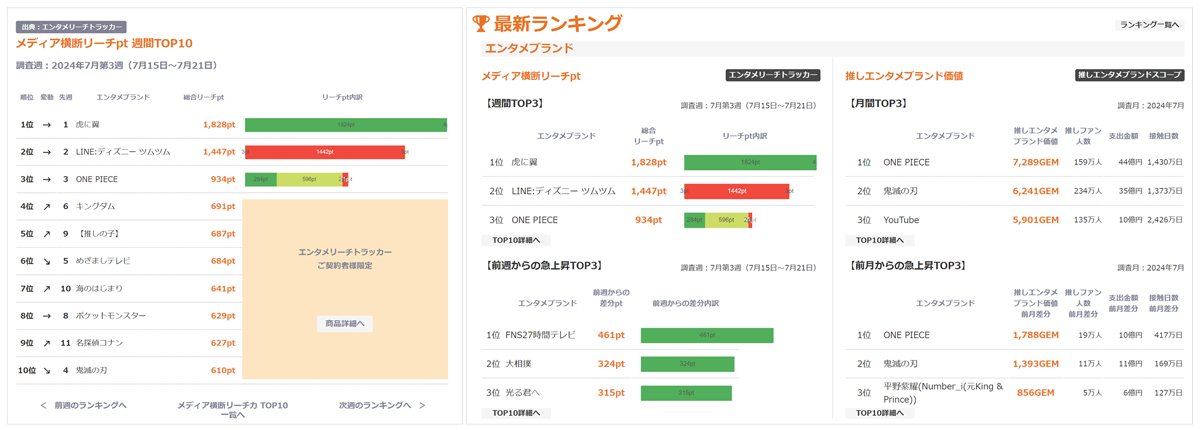Screen dimensions: 1200x430
Task: Click 光る君へ in the 急上昇 table
Action: [x=523, y=392]
